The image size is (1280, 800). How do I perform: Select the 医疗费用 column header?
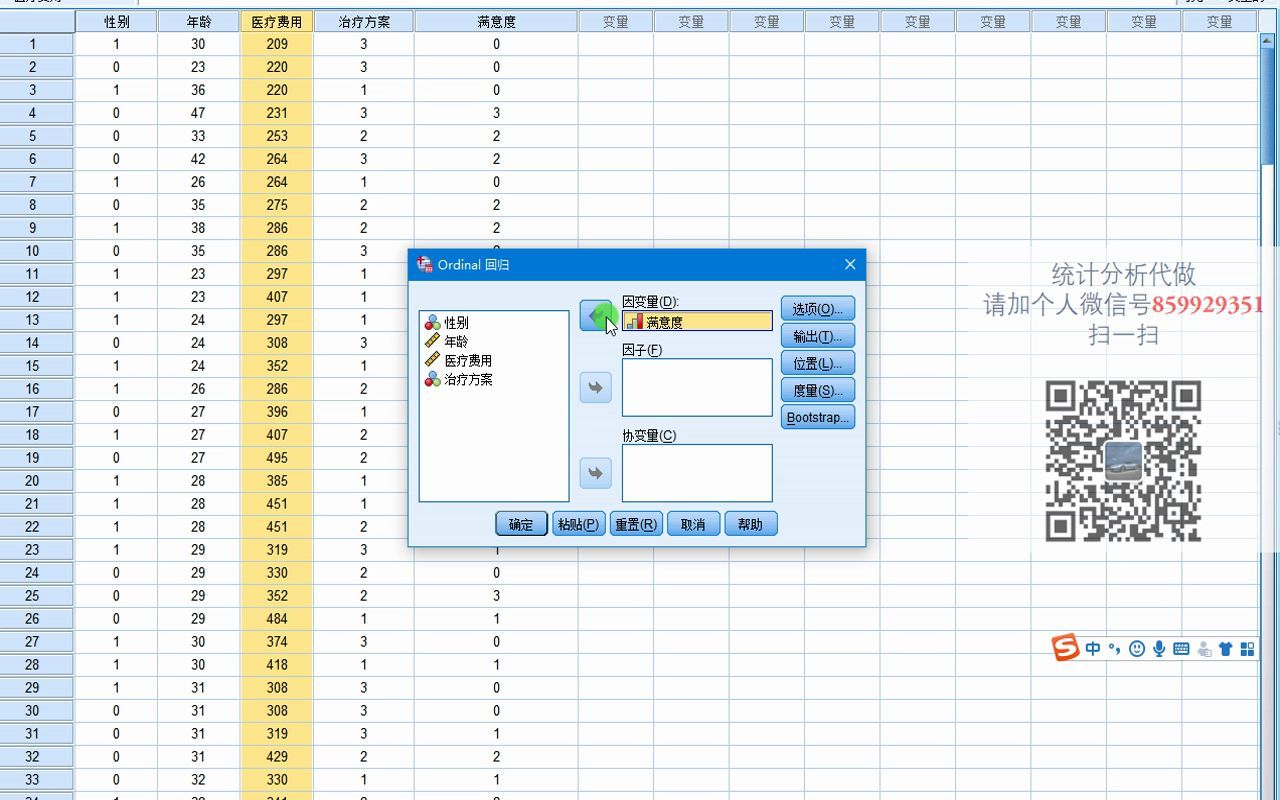point(277,21)
